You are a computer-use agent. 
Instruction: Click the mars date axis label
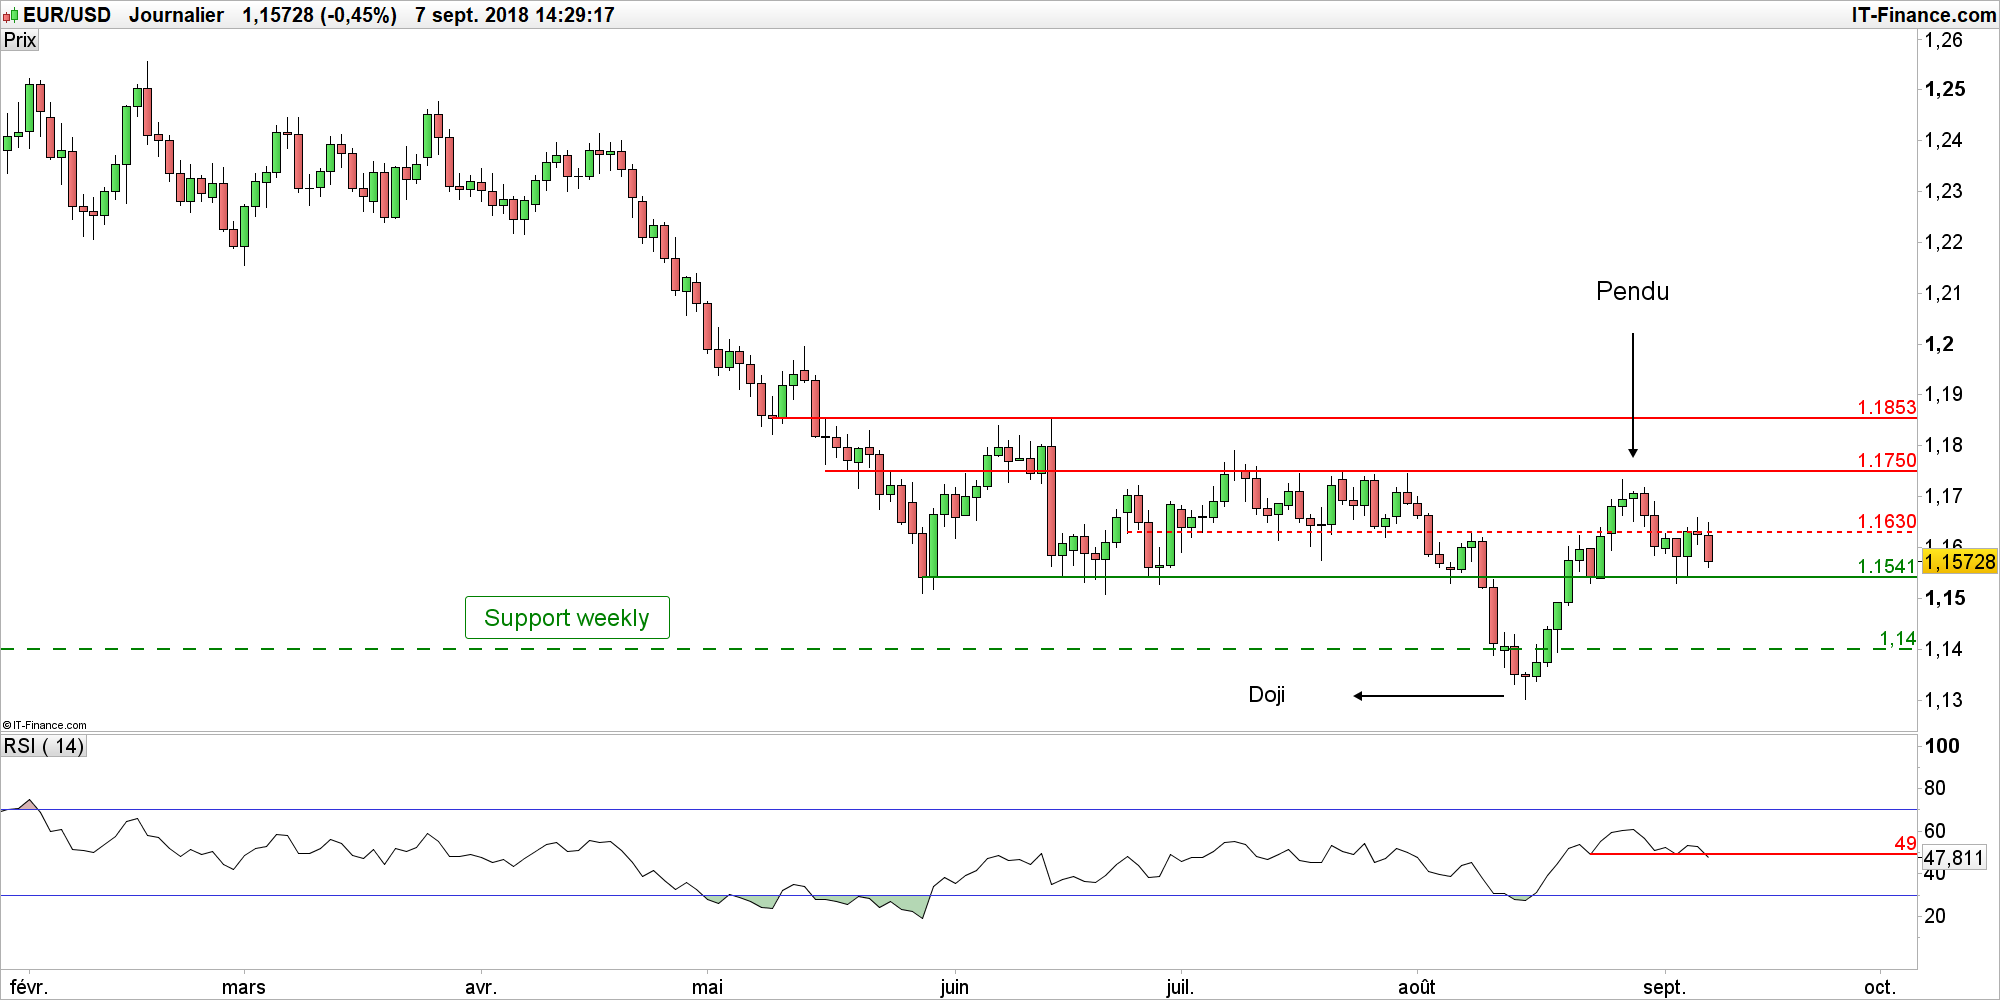[244, 987]
